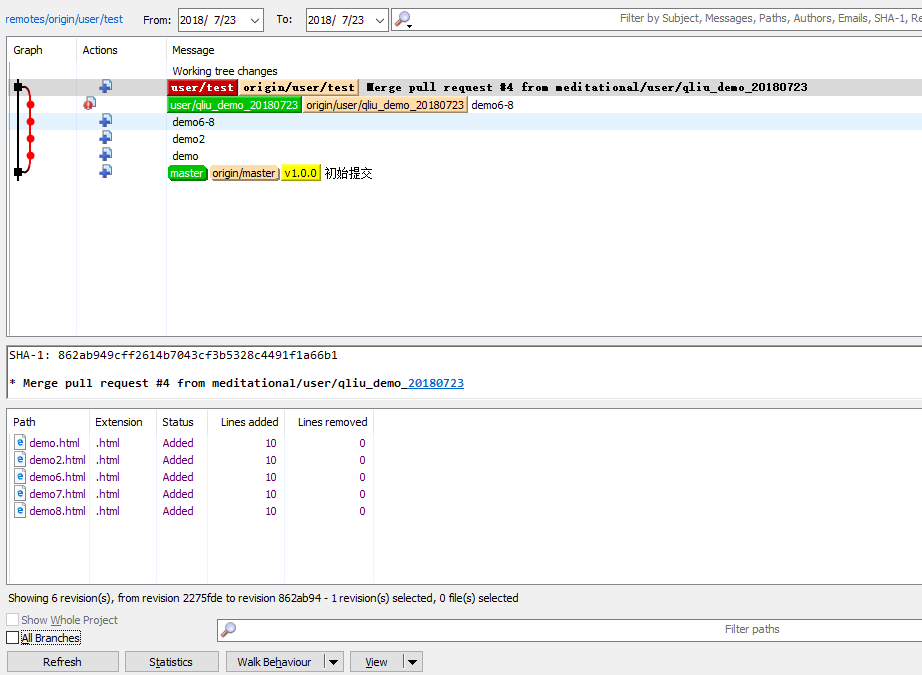
Task: Toggle the Show Whole Project checkbox
Action: click(x=13, y=620)
